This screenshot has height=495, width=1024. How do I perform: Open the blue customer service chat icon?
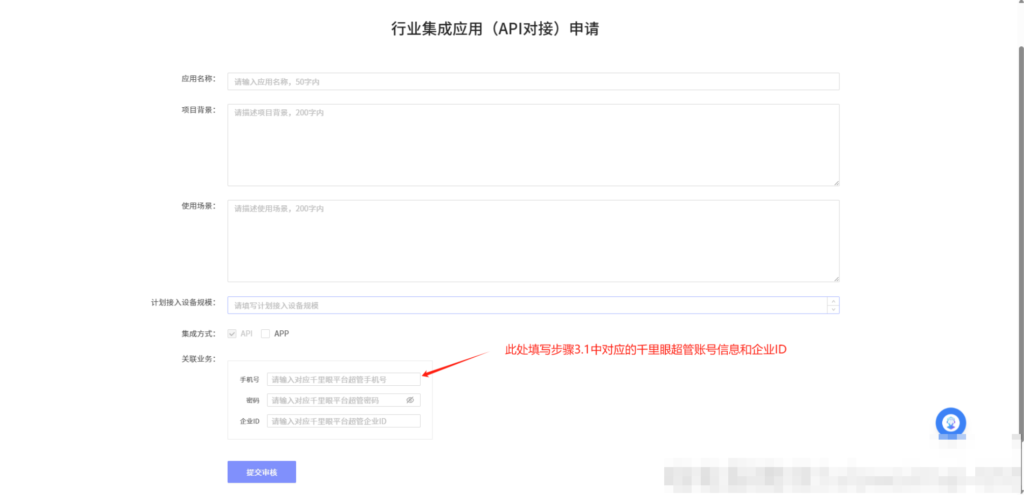(951, 422)
